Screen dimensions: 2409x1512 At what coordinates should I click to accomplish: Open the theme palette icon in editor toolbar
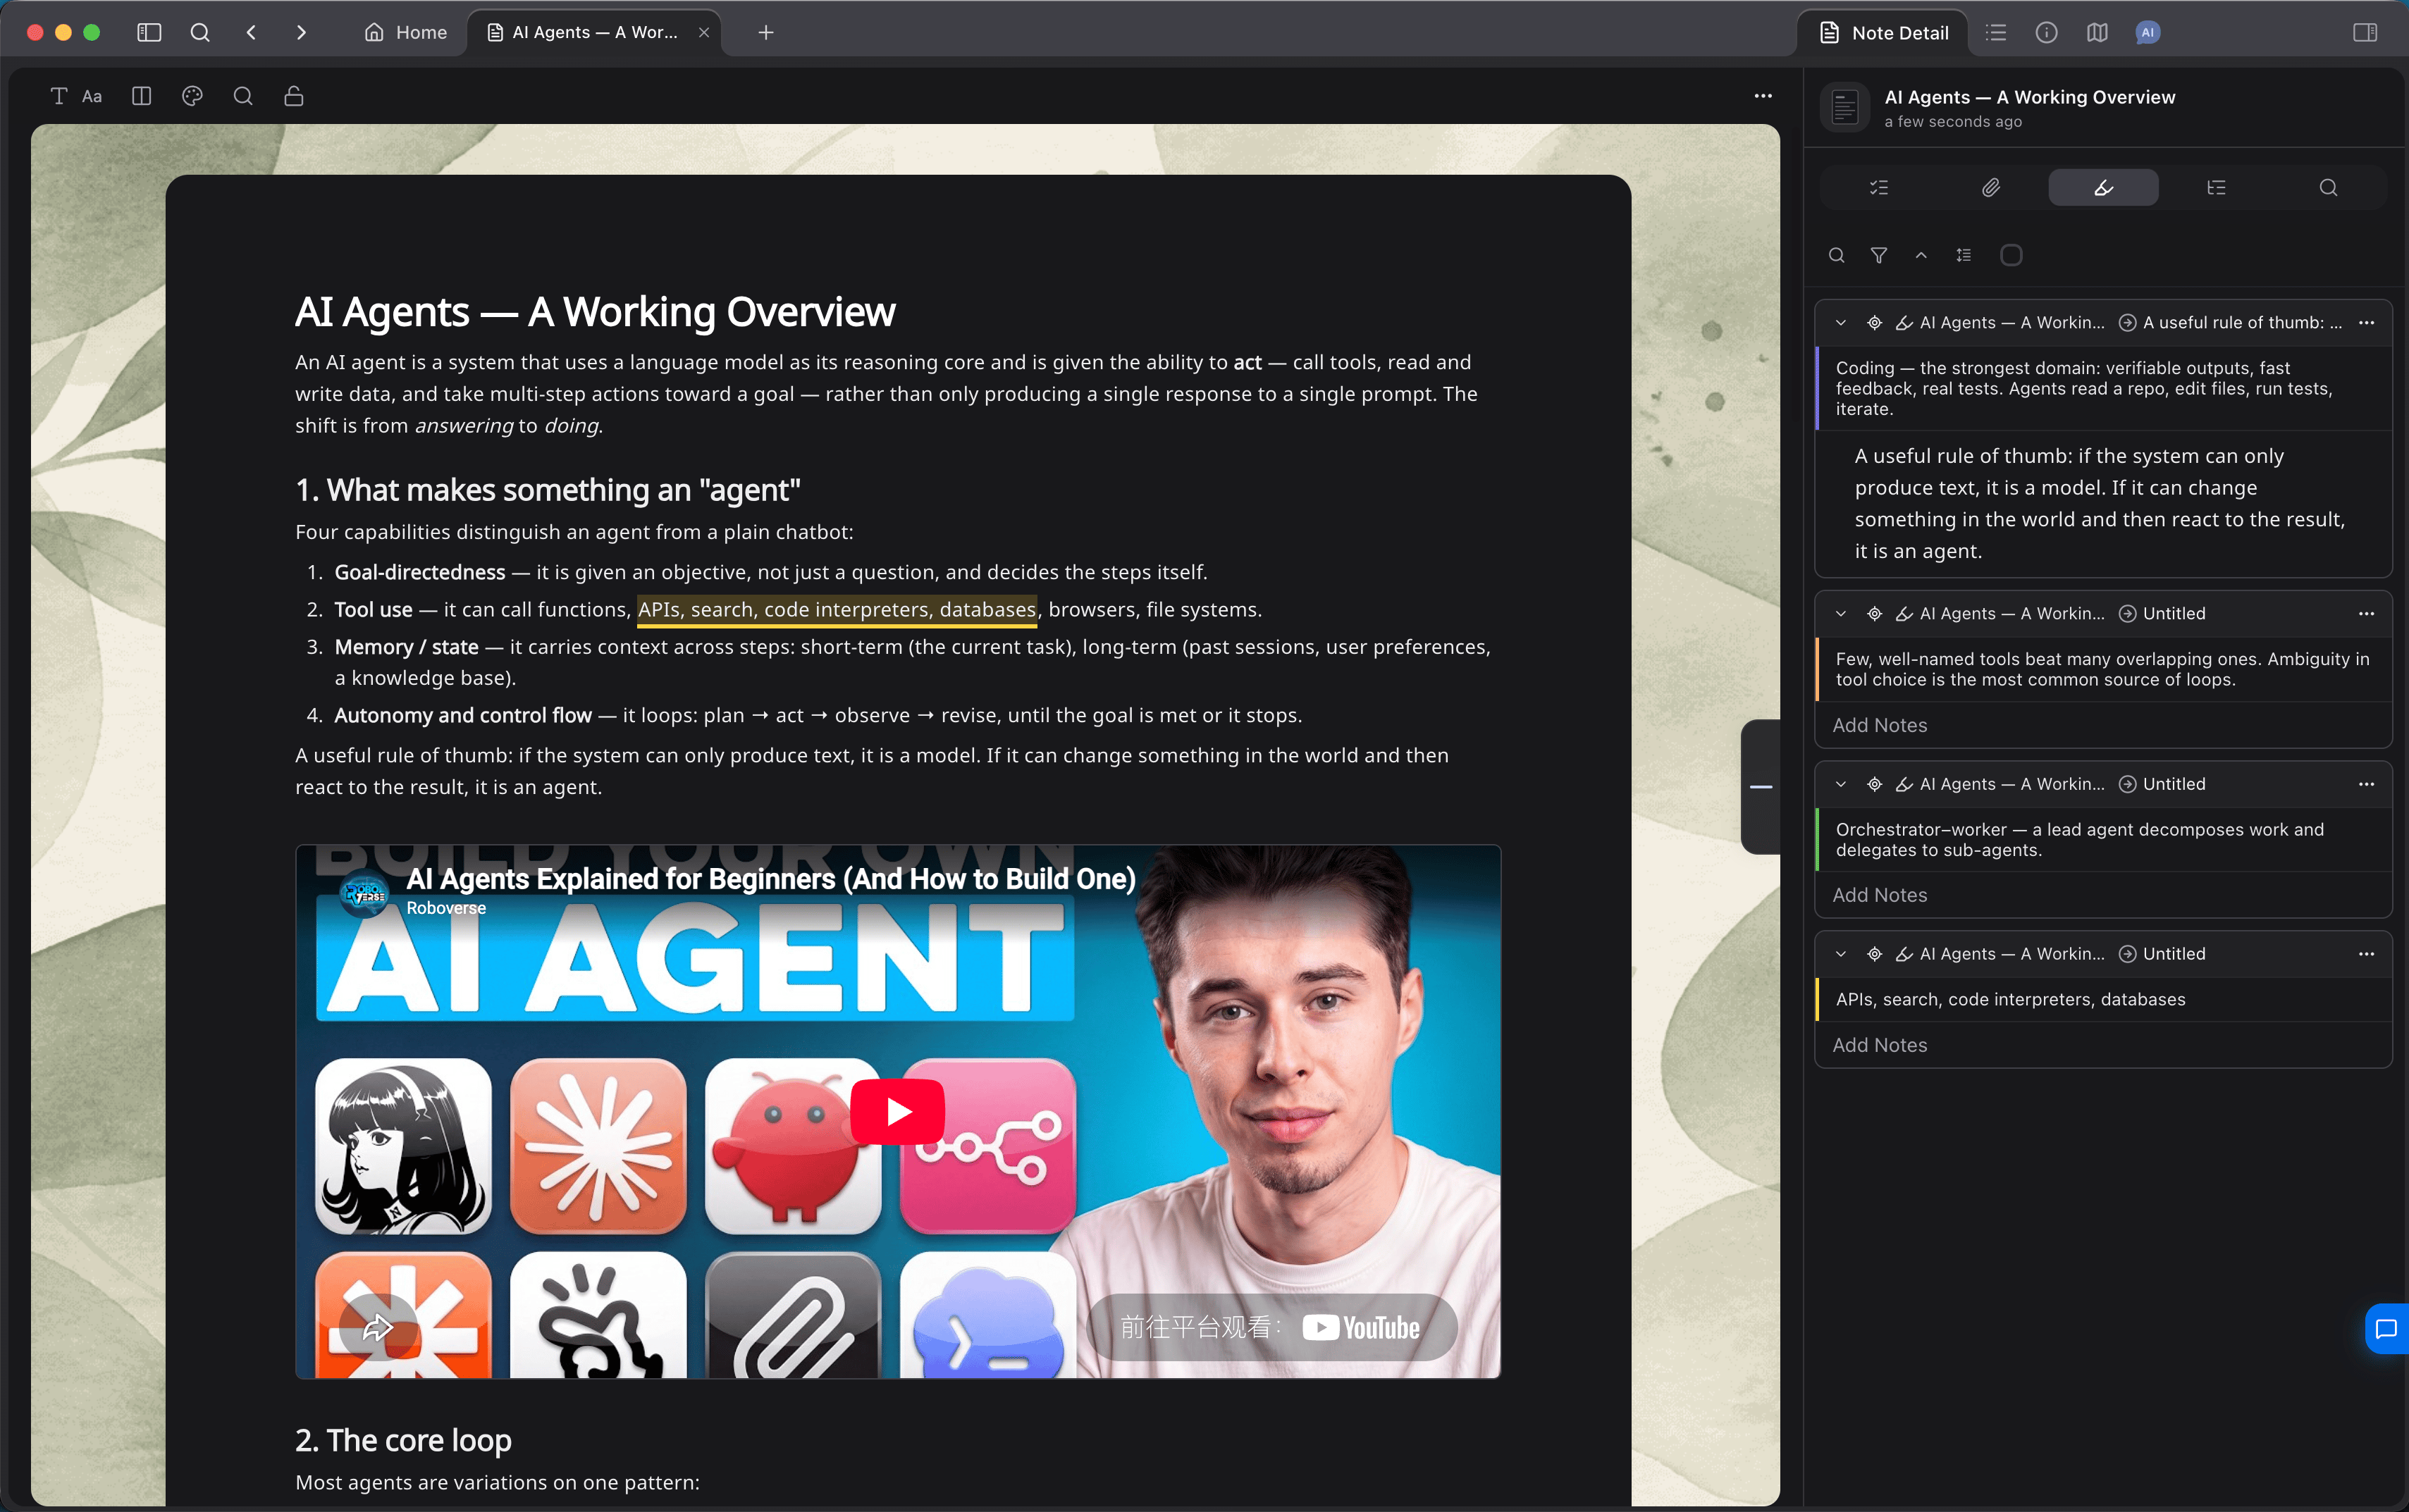coord(192,96)
